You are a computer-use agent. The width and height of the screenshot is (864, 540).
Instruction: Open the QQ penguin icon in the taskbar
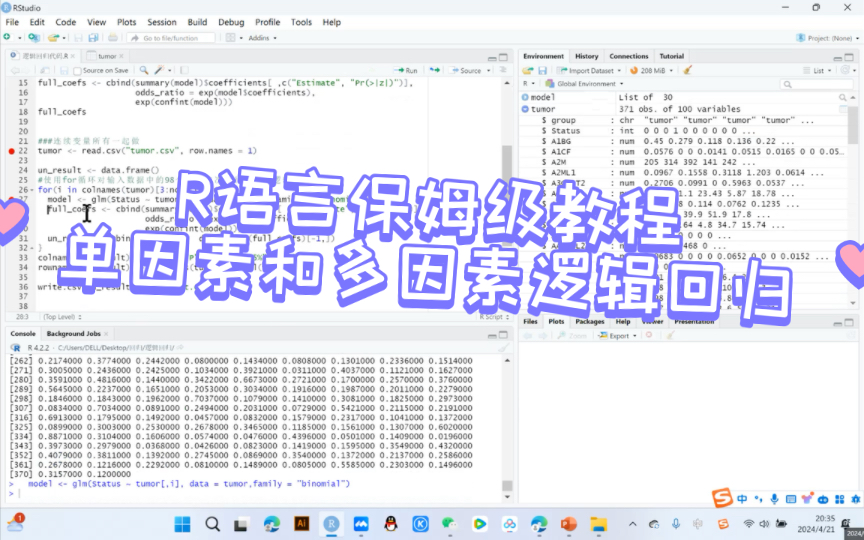391,523
